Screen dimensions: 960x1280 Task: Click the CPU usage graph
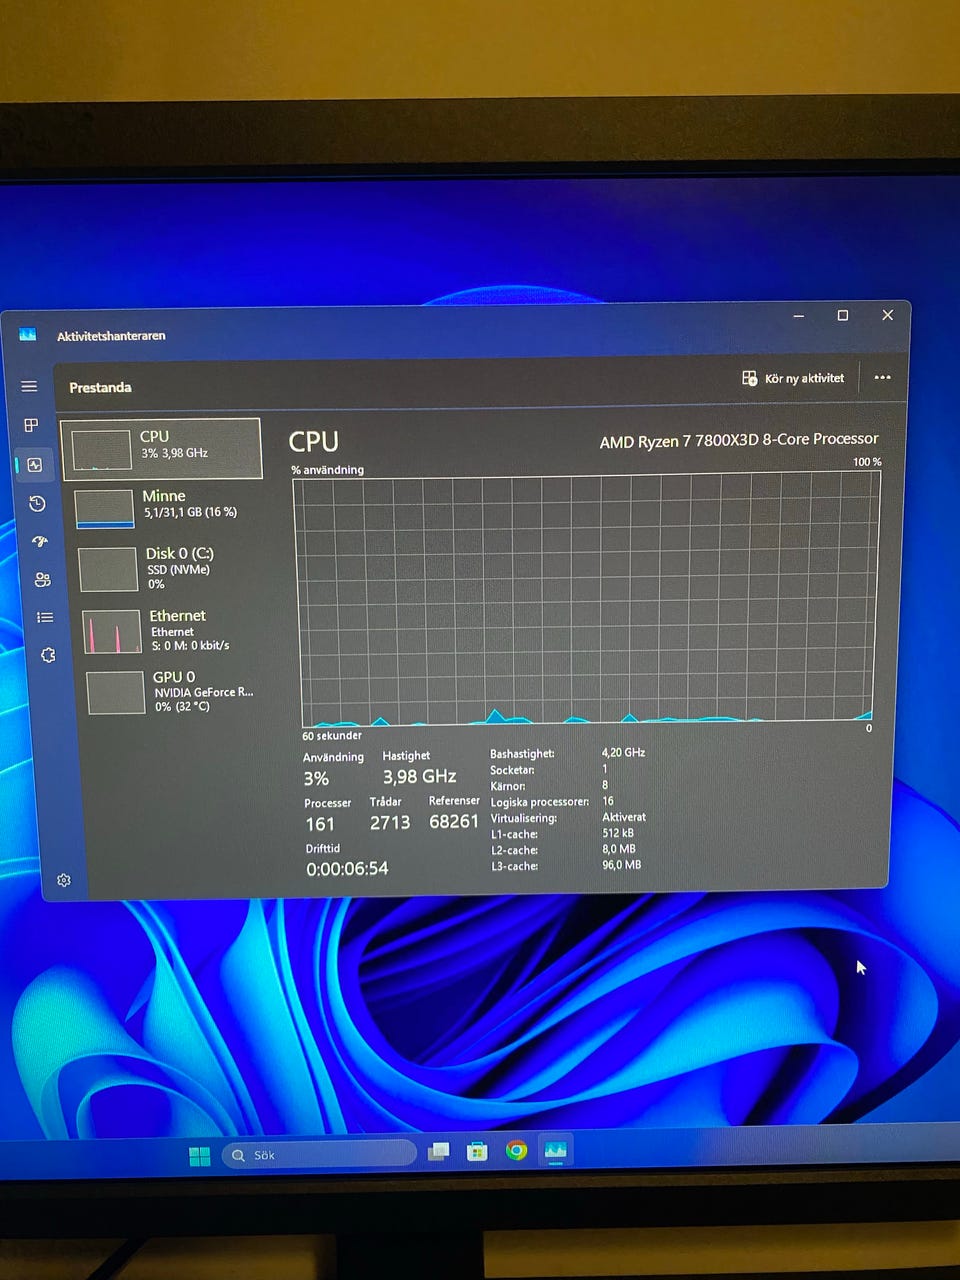click(x=587, y=600)
